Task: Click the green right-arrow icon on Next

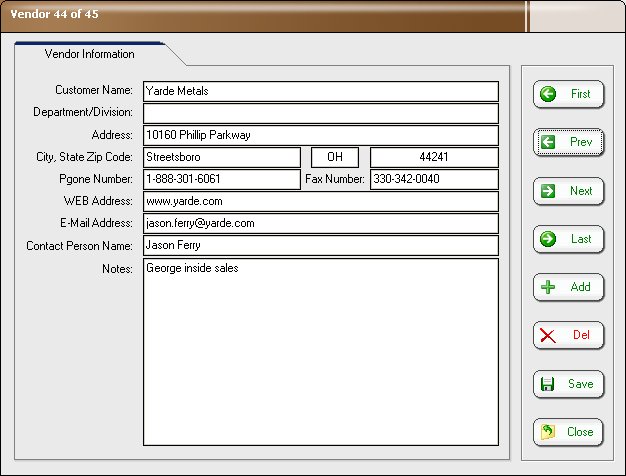Action: pyautogui.click(x=548, y=191)
